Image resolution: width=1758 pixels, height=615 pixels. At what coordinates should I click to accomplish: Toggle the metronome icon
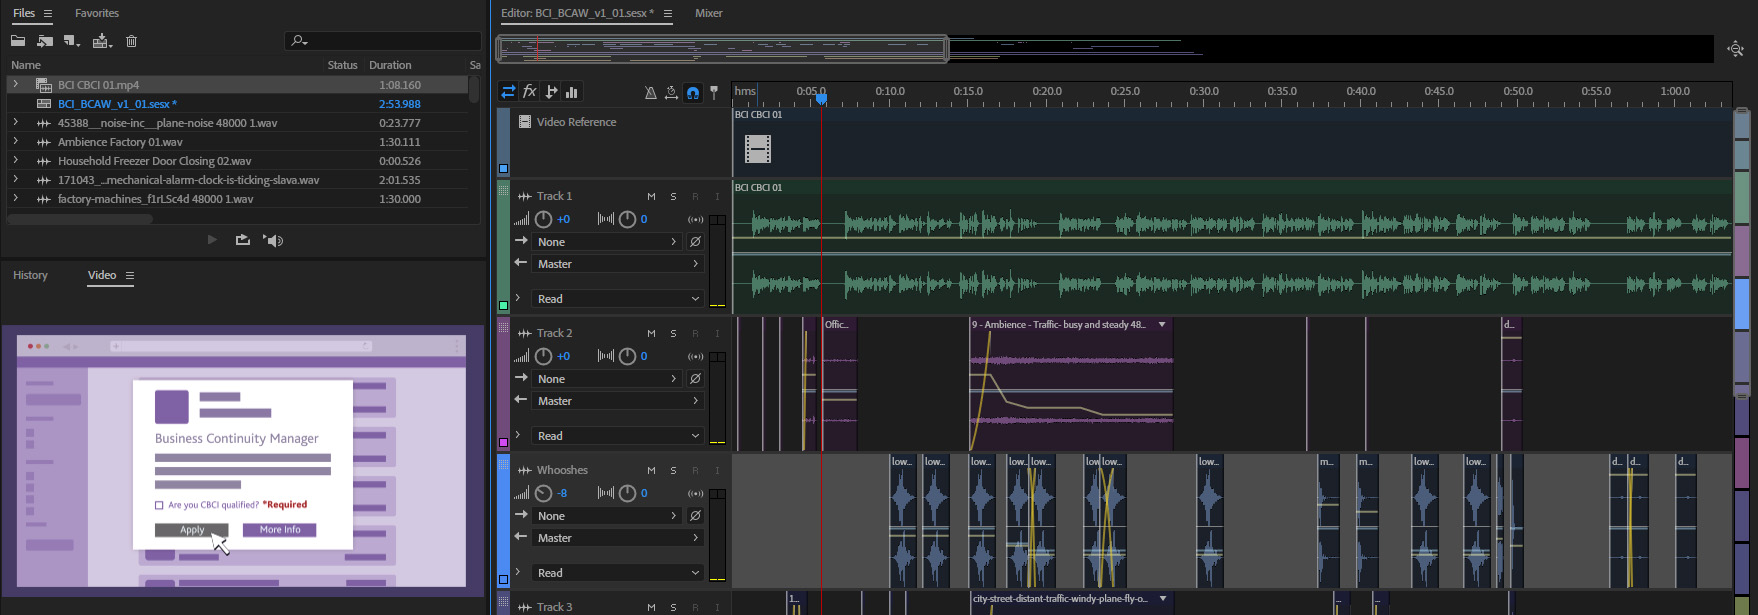point(650,92)
